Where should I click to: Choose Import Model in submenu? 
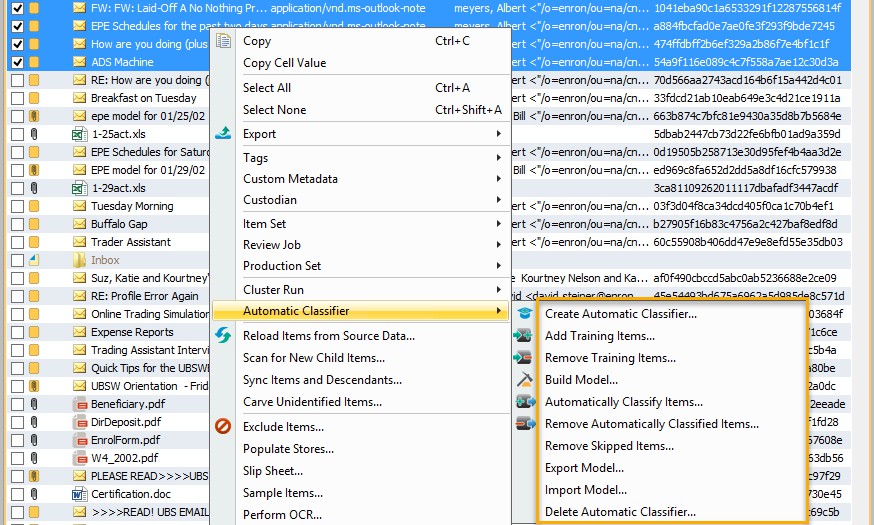point(586,490)
